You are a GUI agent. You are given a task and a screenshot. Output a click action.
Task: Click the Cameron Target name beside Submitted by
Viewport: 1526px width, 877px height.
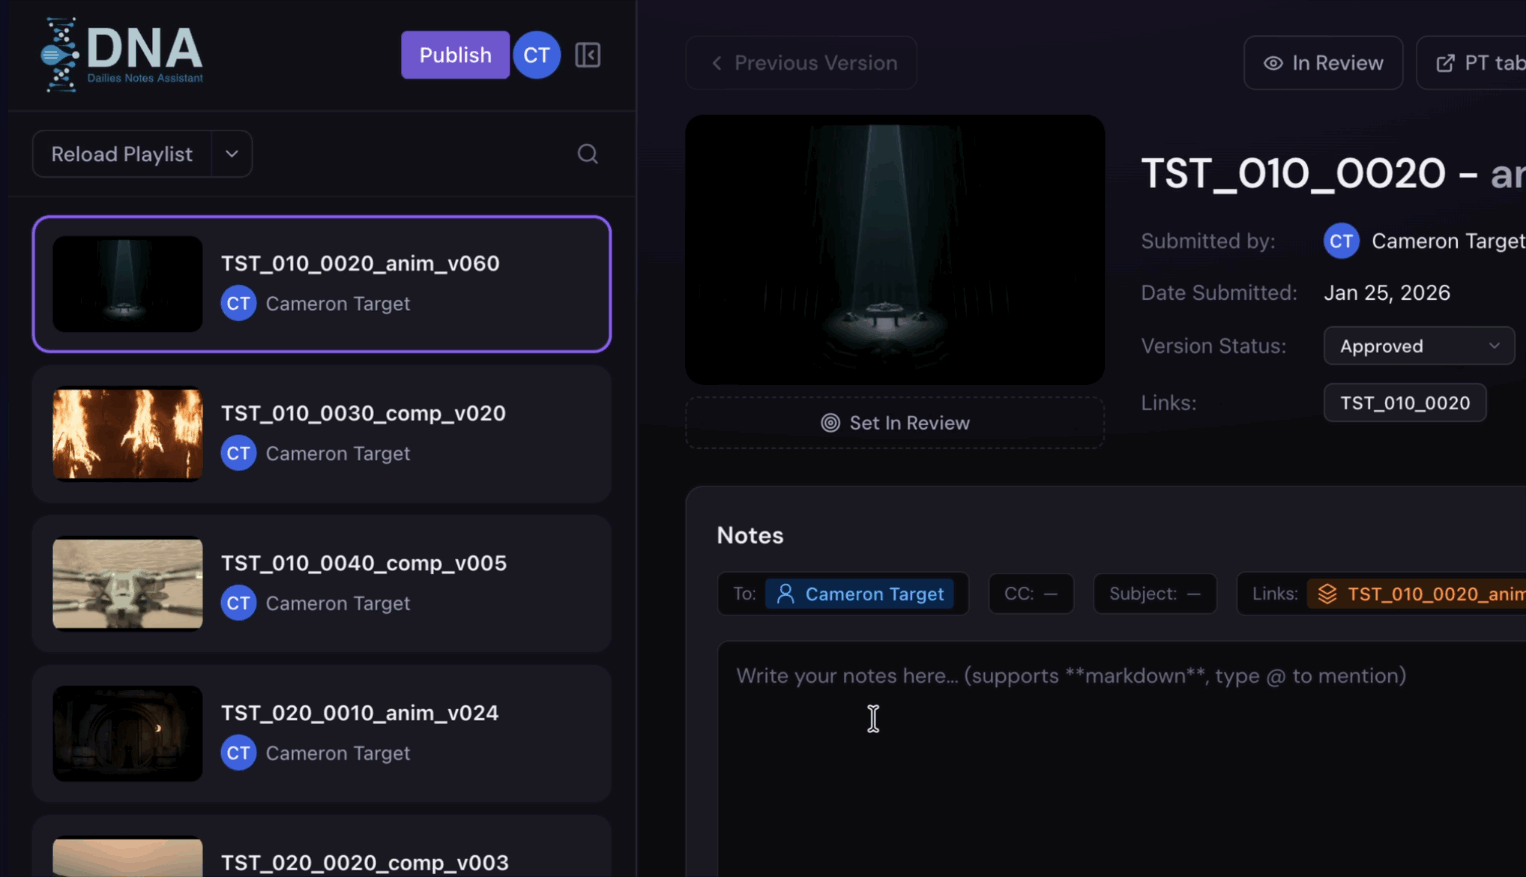pos(1449,241)
